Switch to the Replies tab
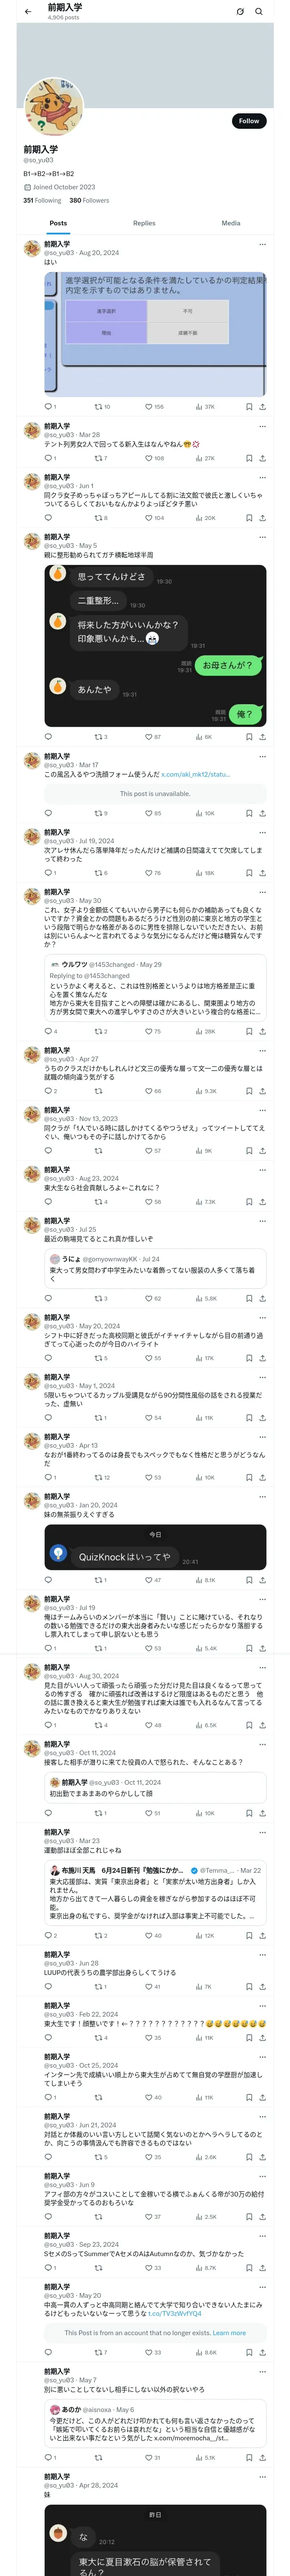Screen dimensions: 290x2576 pyautogui.click(x=144, y=223)
